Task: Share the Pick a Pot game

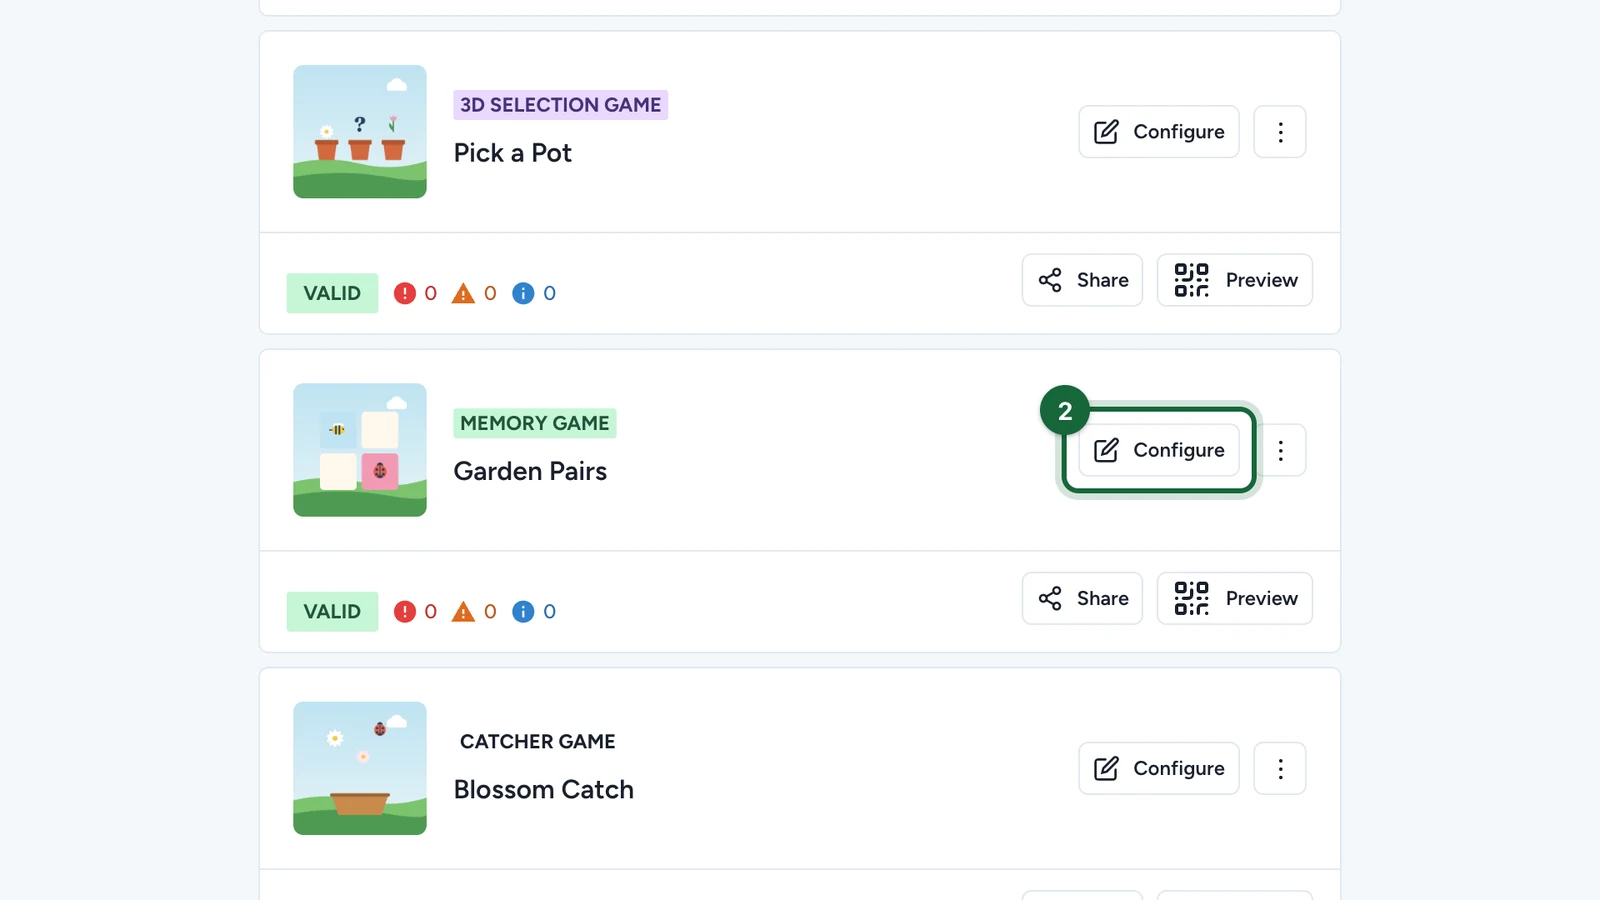Action: [x=1082, y=280]
